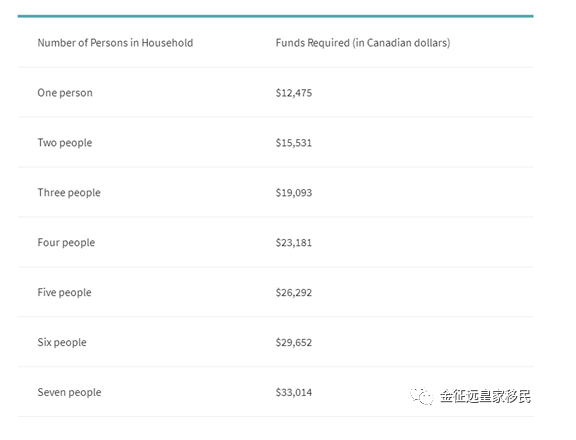The height and width of the screenshot is (440, 576).
Task: Select the Five people row label
Action: click(65, 293)
